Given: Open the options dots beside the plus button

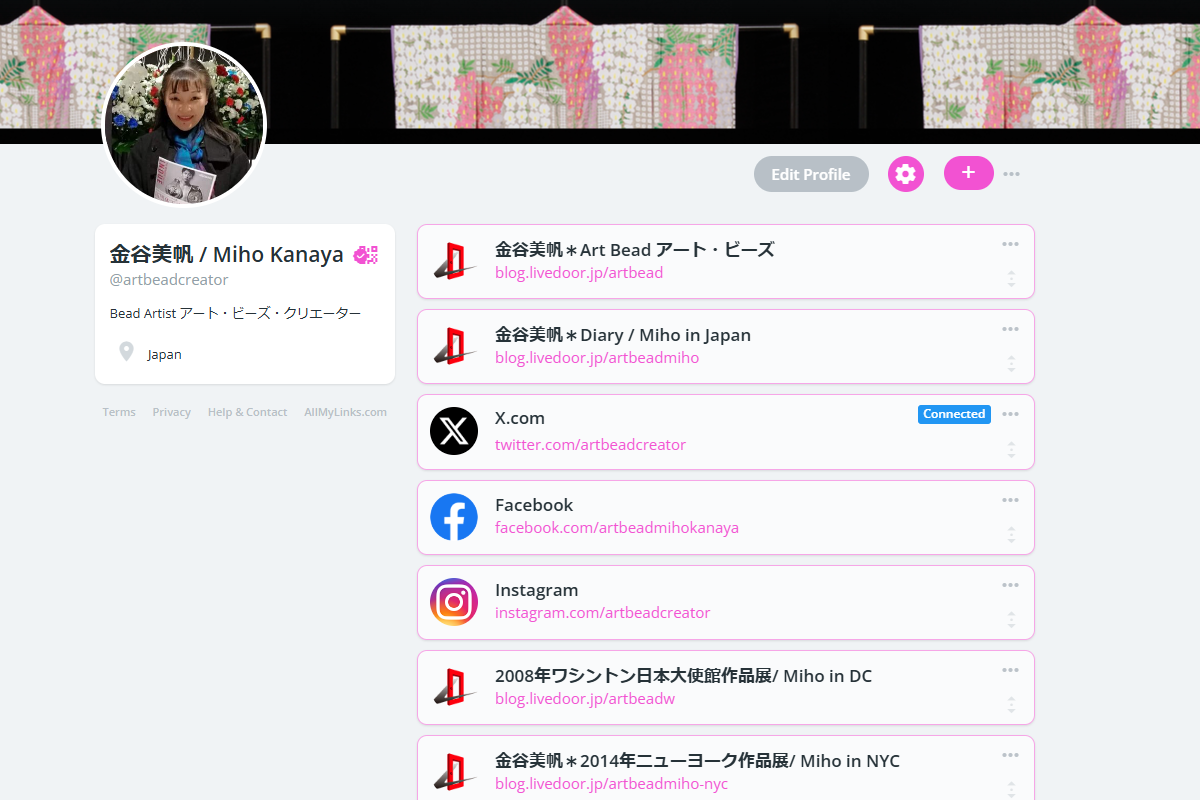Looking at the screenshot, I should point(1012,174).
